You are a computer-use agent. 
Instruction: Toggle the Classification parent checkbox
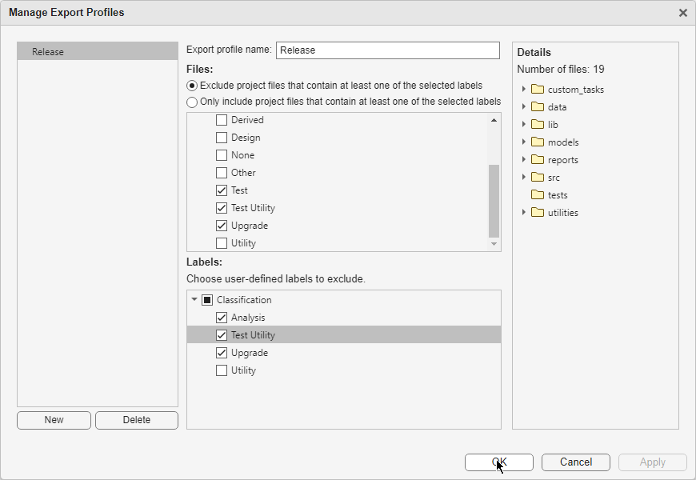click(207, 300)
